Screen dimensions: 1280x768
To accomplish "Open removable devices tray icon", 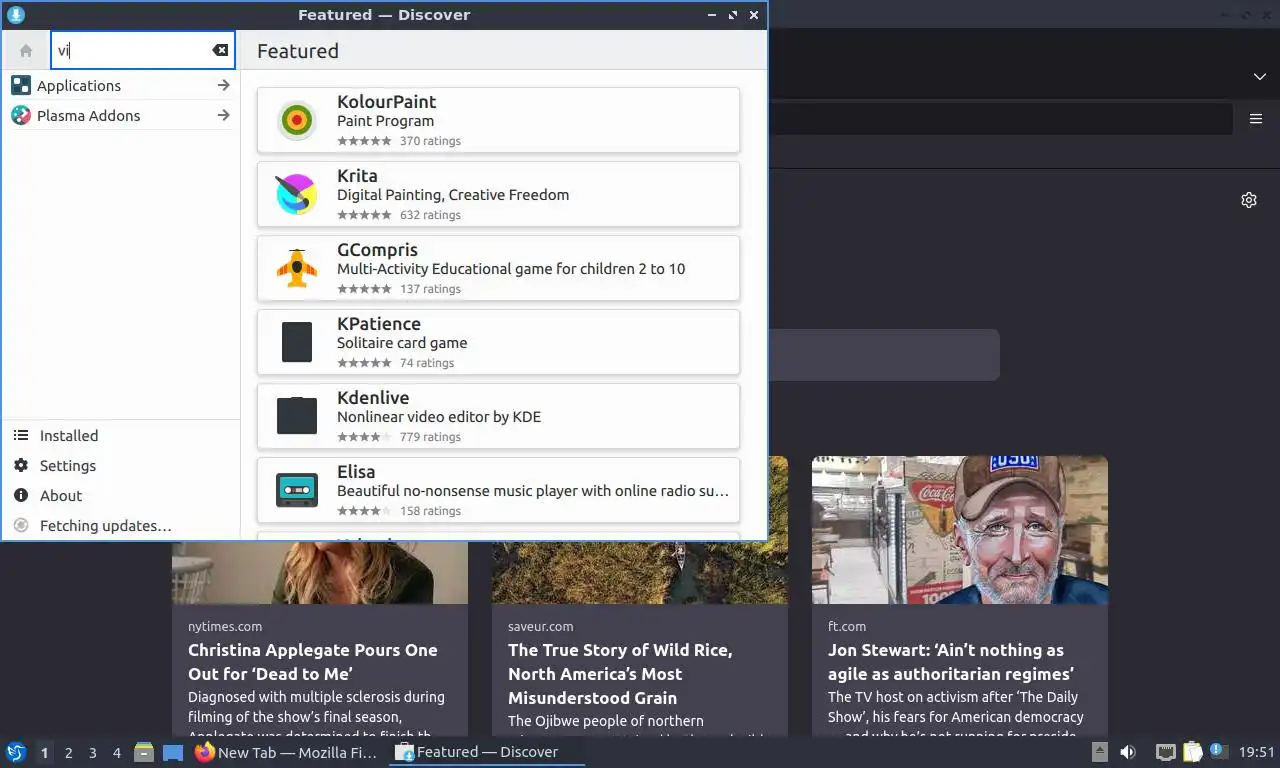I will coord(1099,752).
